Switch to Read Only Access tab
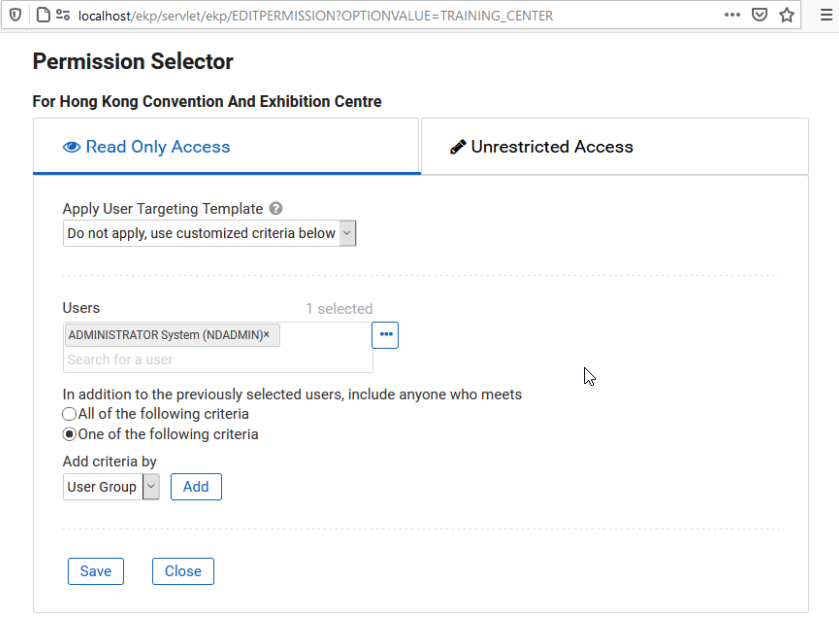The height and width of the screenshot is (631, 839). pyautogui.click(x=226, y=147)
